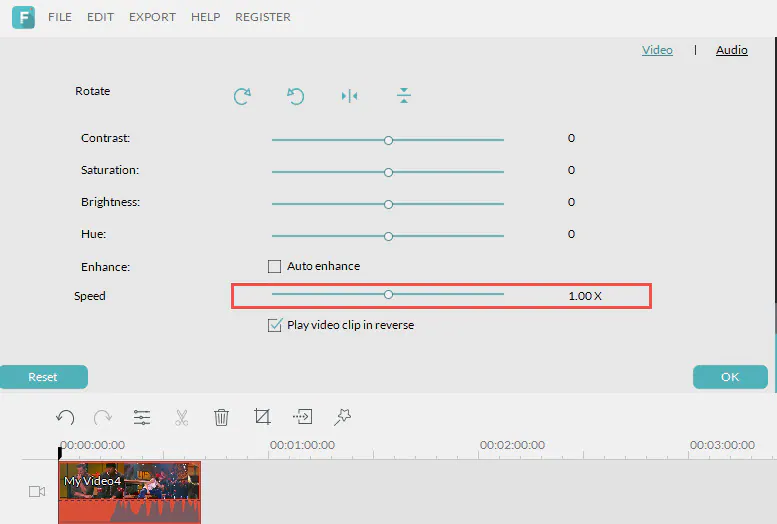
Task: Click the scissors split icon
Action: click(181, 417)
